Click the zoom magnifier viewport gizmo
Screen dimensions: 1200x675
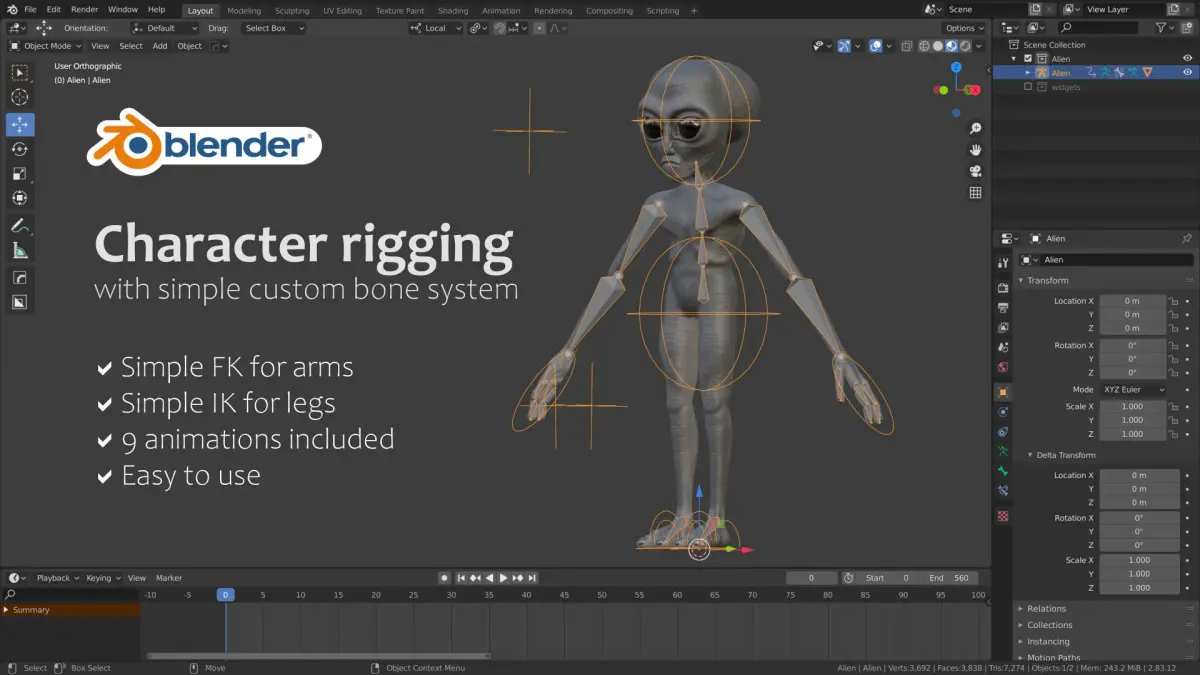click(x=975, y=128)
